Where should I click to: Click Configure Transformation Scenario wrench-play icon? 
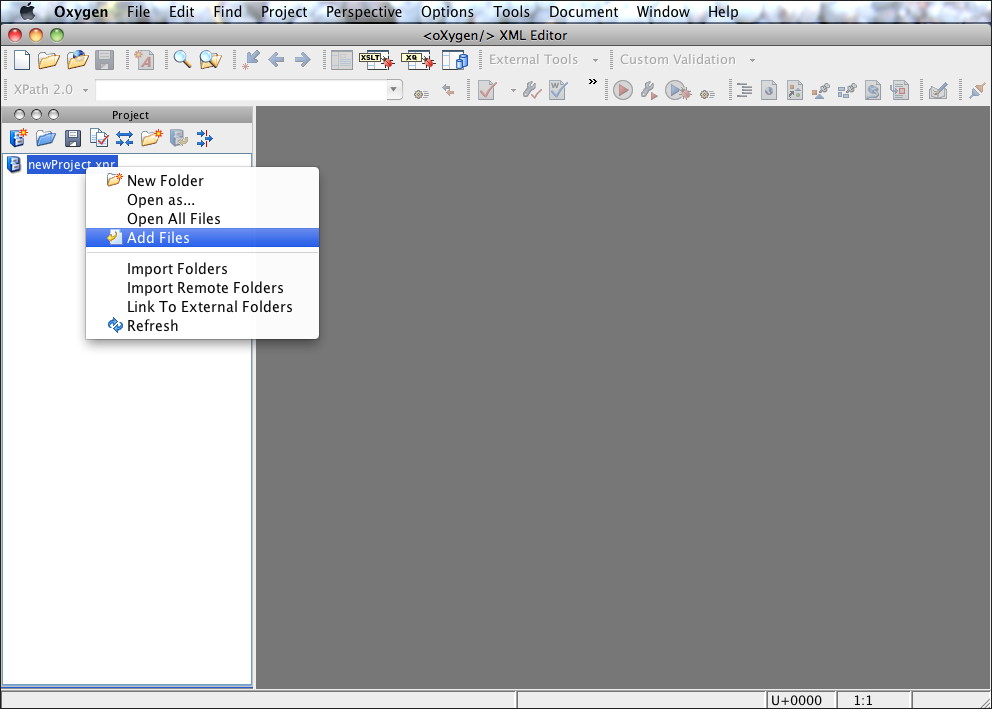pyautogui.click(x=649, y=90)
